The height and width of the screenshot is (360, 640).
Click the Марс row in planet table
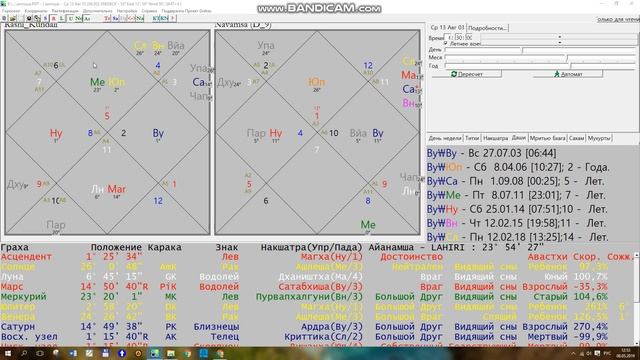click(317, 287)
